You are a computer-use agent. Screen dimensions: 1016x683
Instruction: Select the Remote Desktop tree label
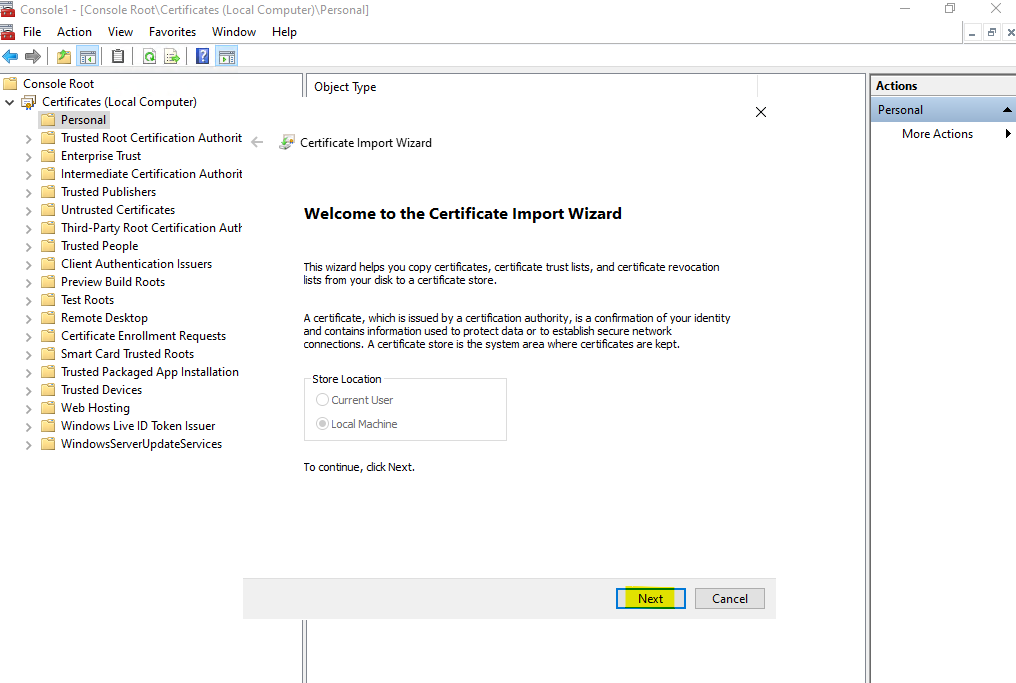pyautogui.click(x=104, y=318)
